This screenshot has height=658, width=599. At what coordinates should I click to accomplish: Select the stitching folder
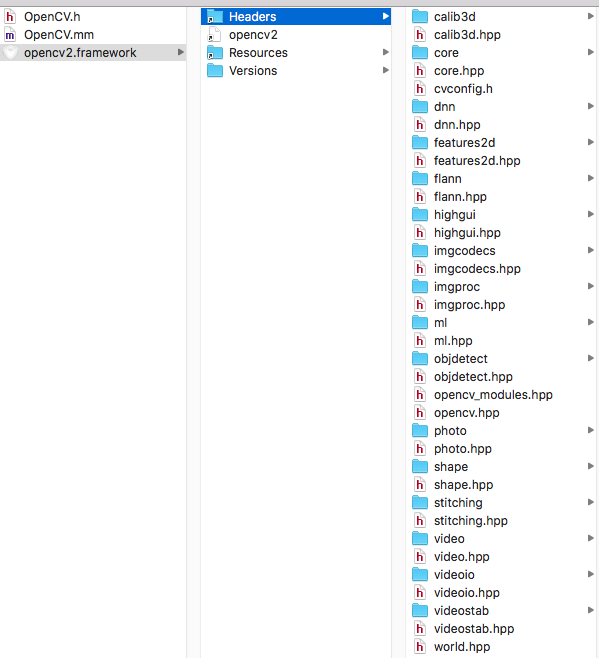pos(458,503)
